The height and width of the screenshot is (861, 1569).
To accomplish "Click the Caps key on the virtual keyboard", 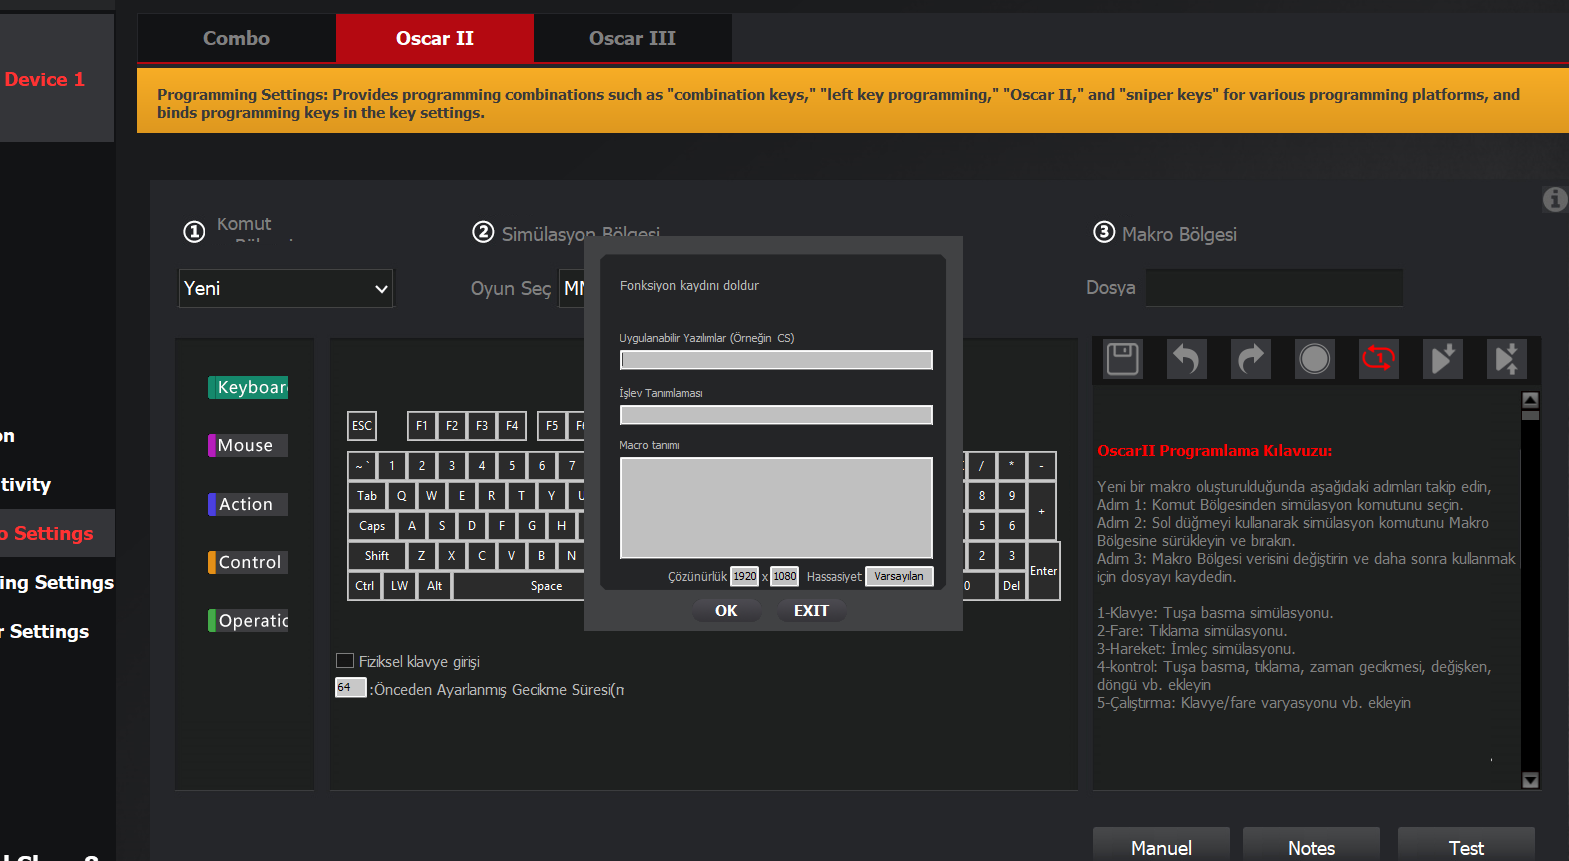I will point(372,526).
